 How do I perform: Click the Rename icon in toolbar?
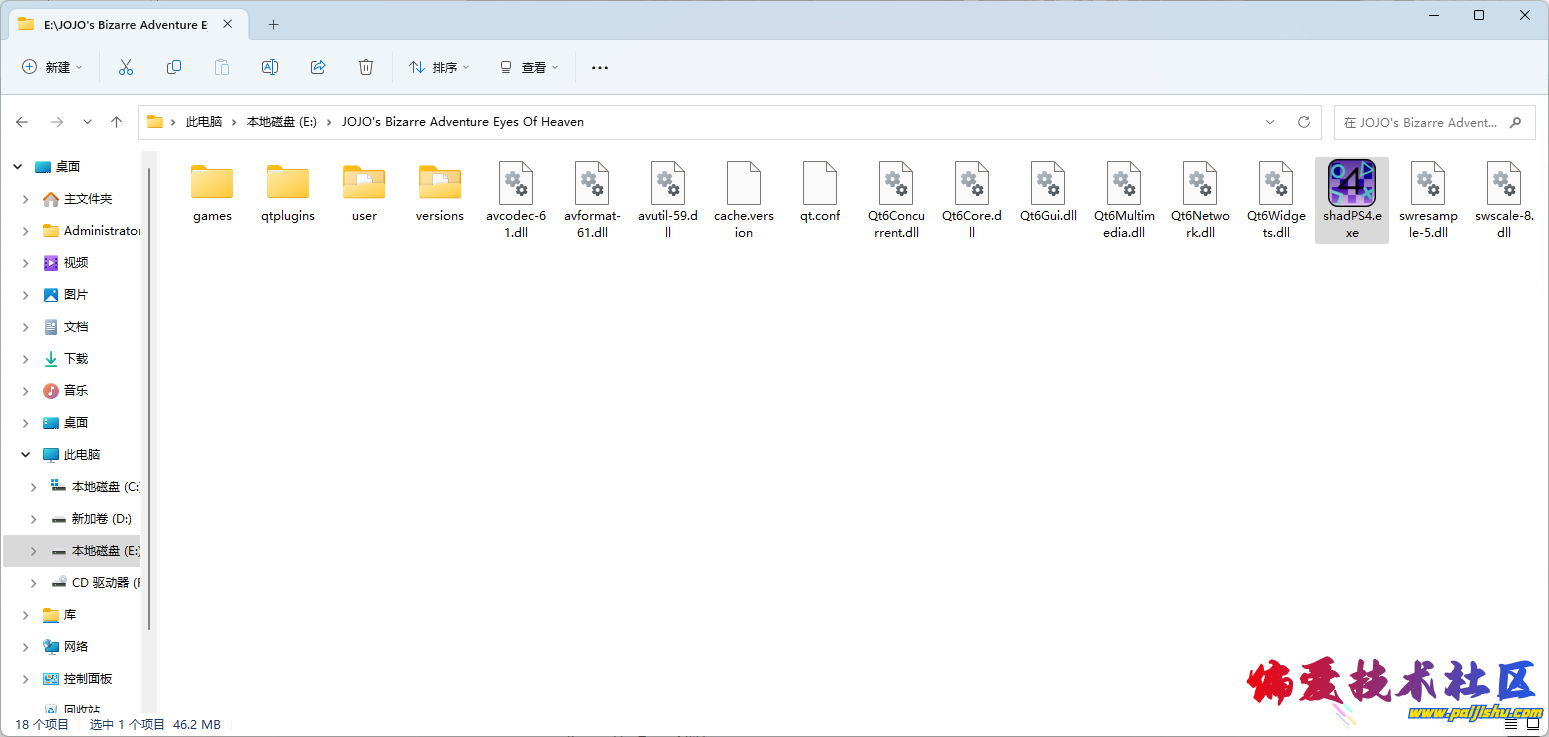pyautogui.click(x=270, y=67)
